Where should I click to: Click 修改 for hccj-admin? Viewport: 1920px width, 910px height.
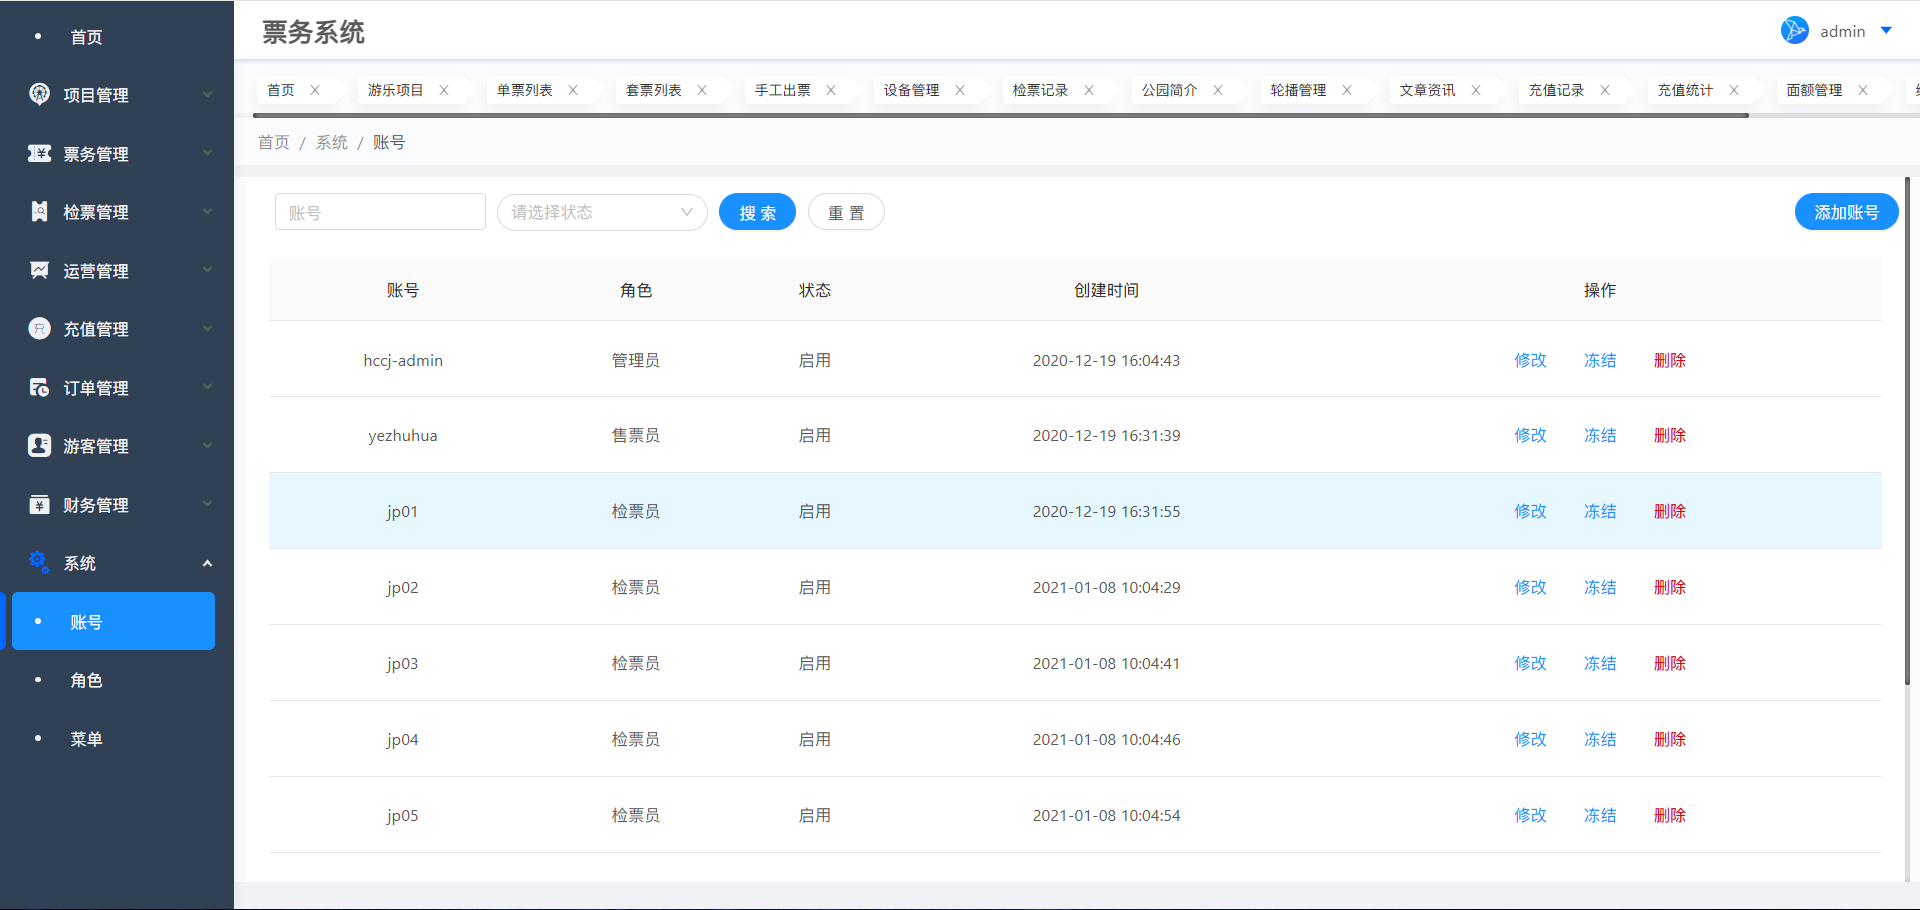click(1530, 360)
